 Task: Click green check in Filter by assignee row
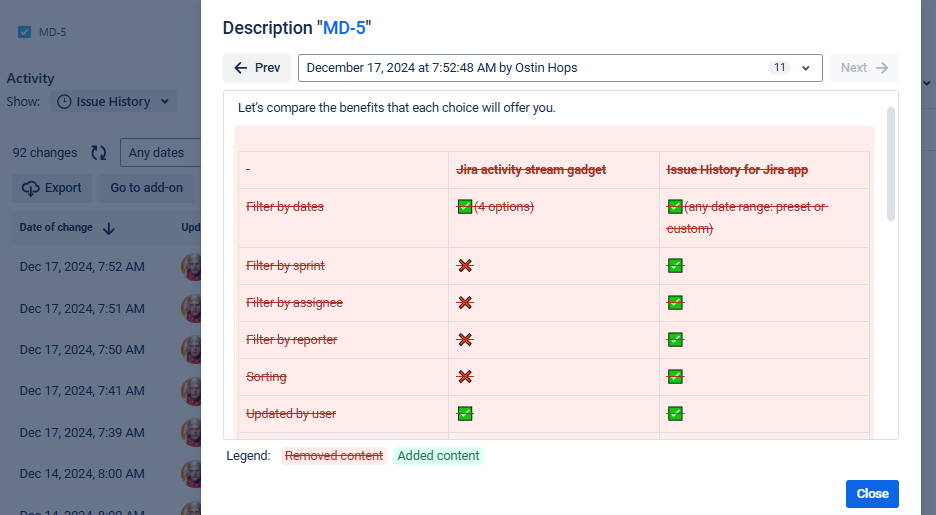point(675,303)
